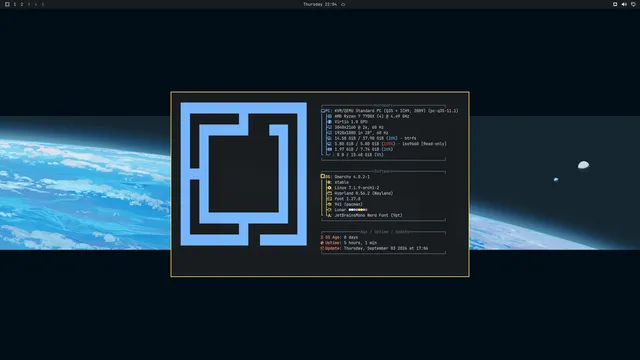Click the CPU icon beside AMD Ryzen 7
This screenshot has height=360, width=640.
(x=329, y=116)
